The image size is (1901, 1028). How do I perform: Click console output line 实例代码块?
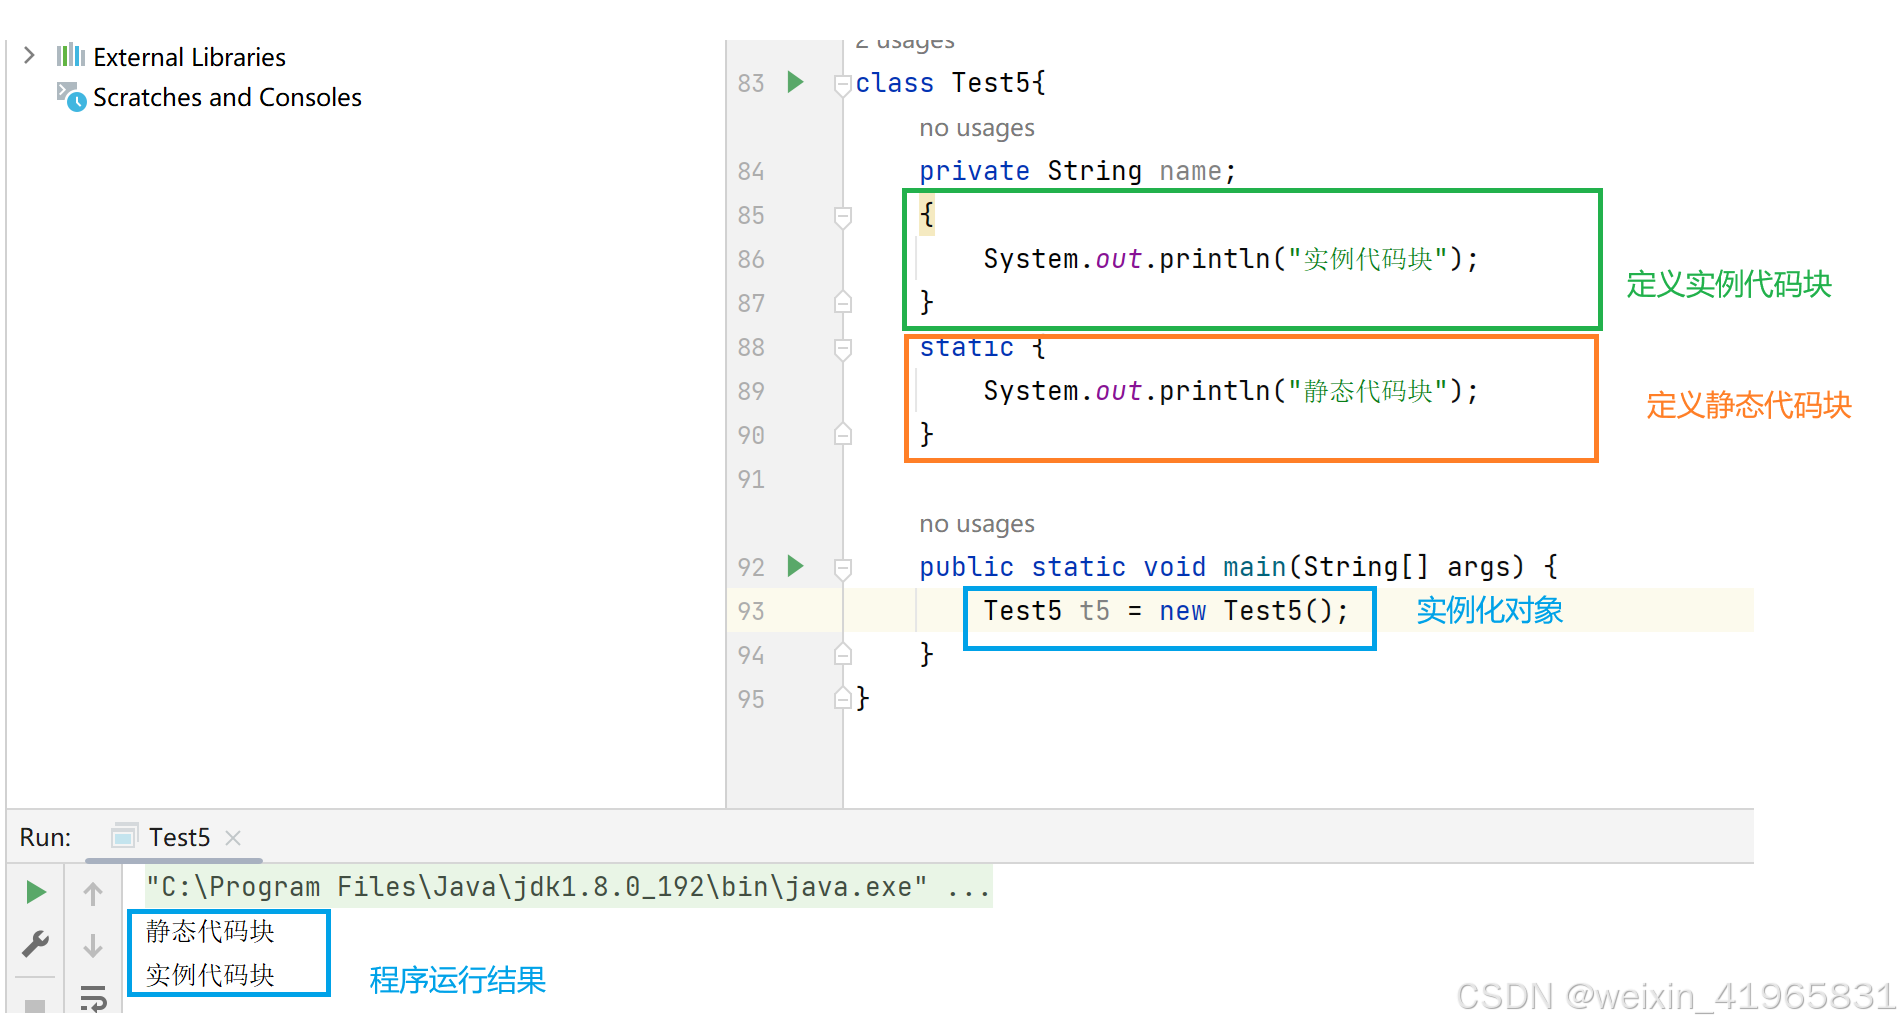pyautogui.click(x=210, y=975)
